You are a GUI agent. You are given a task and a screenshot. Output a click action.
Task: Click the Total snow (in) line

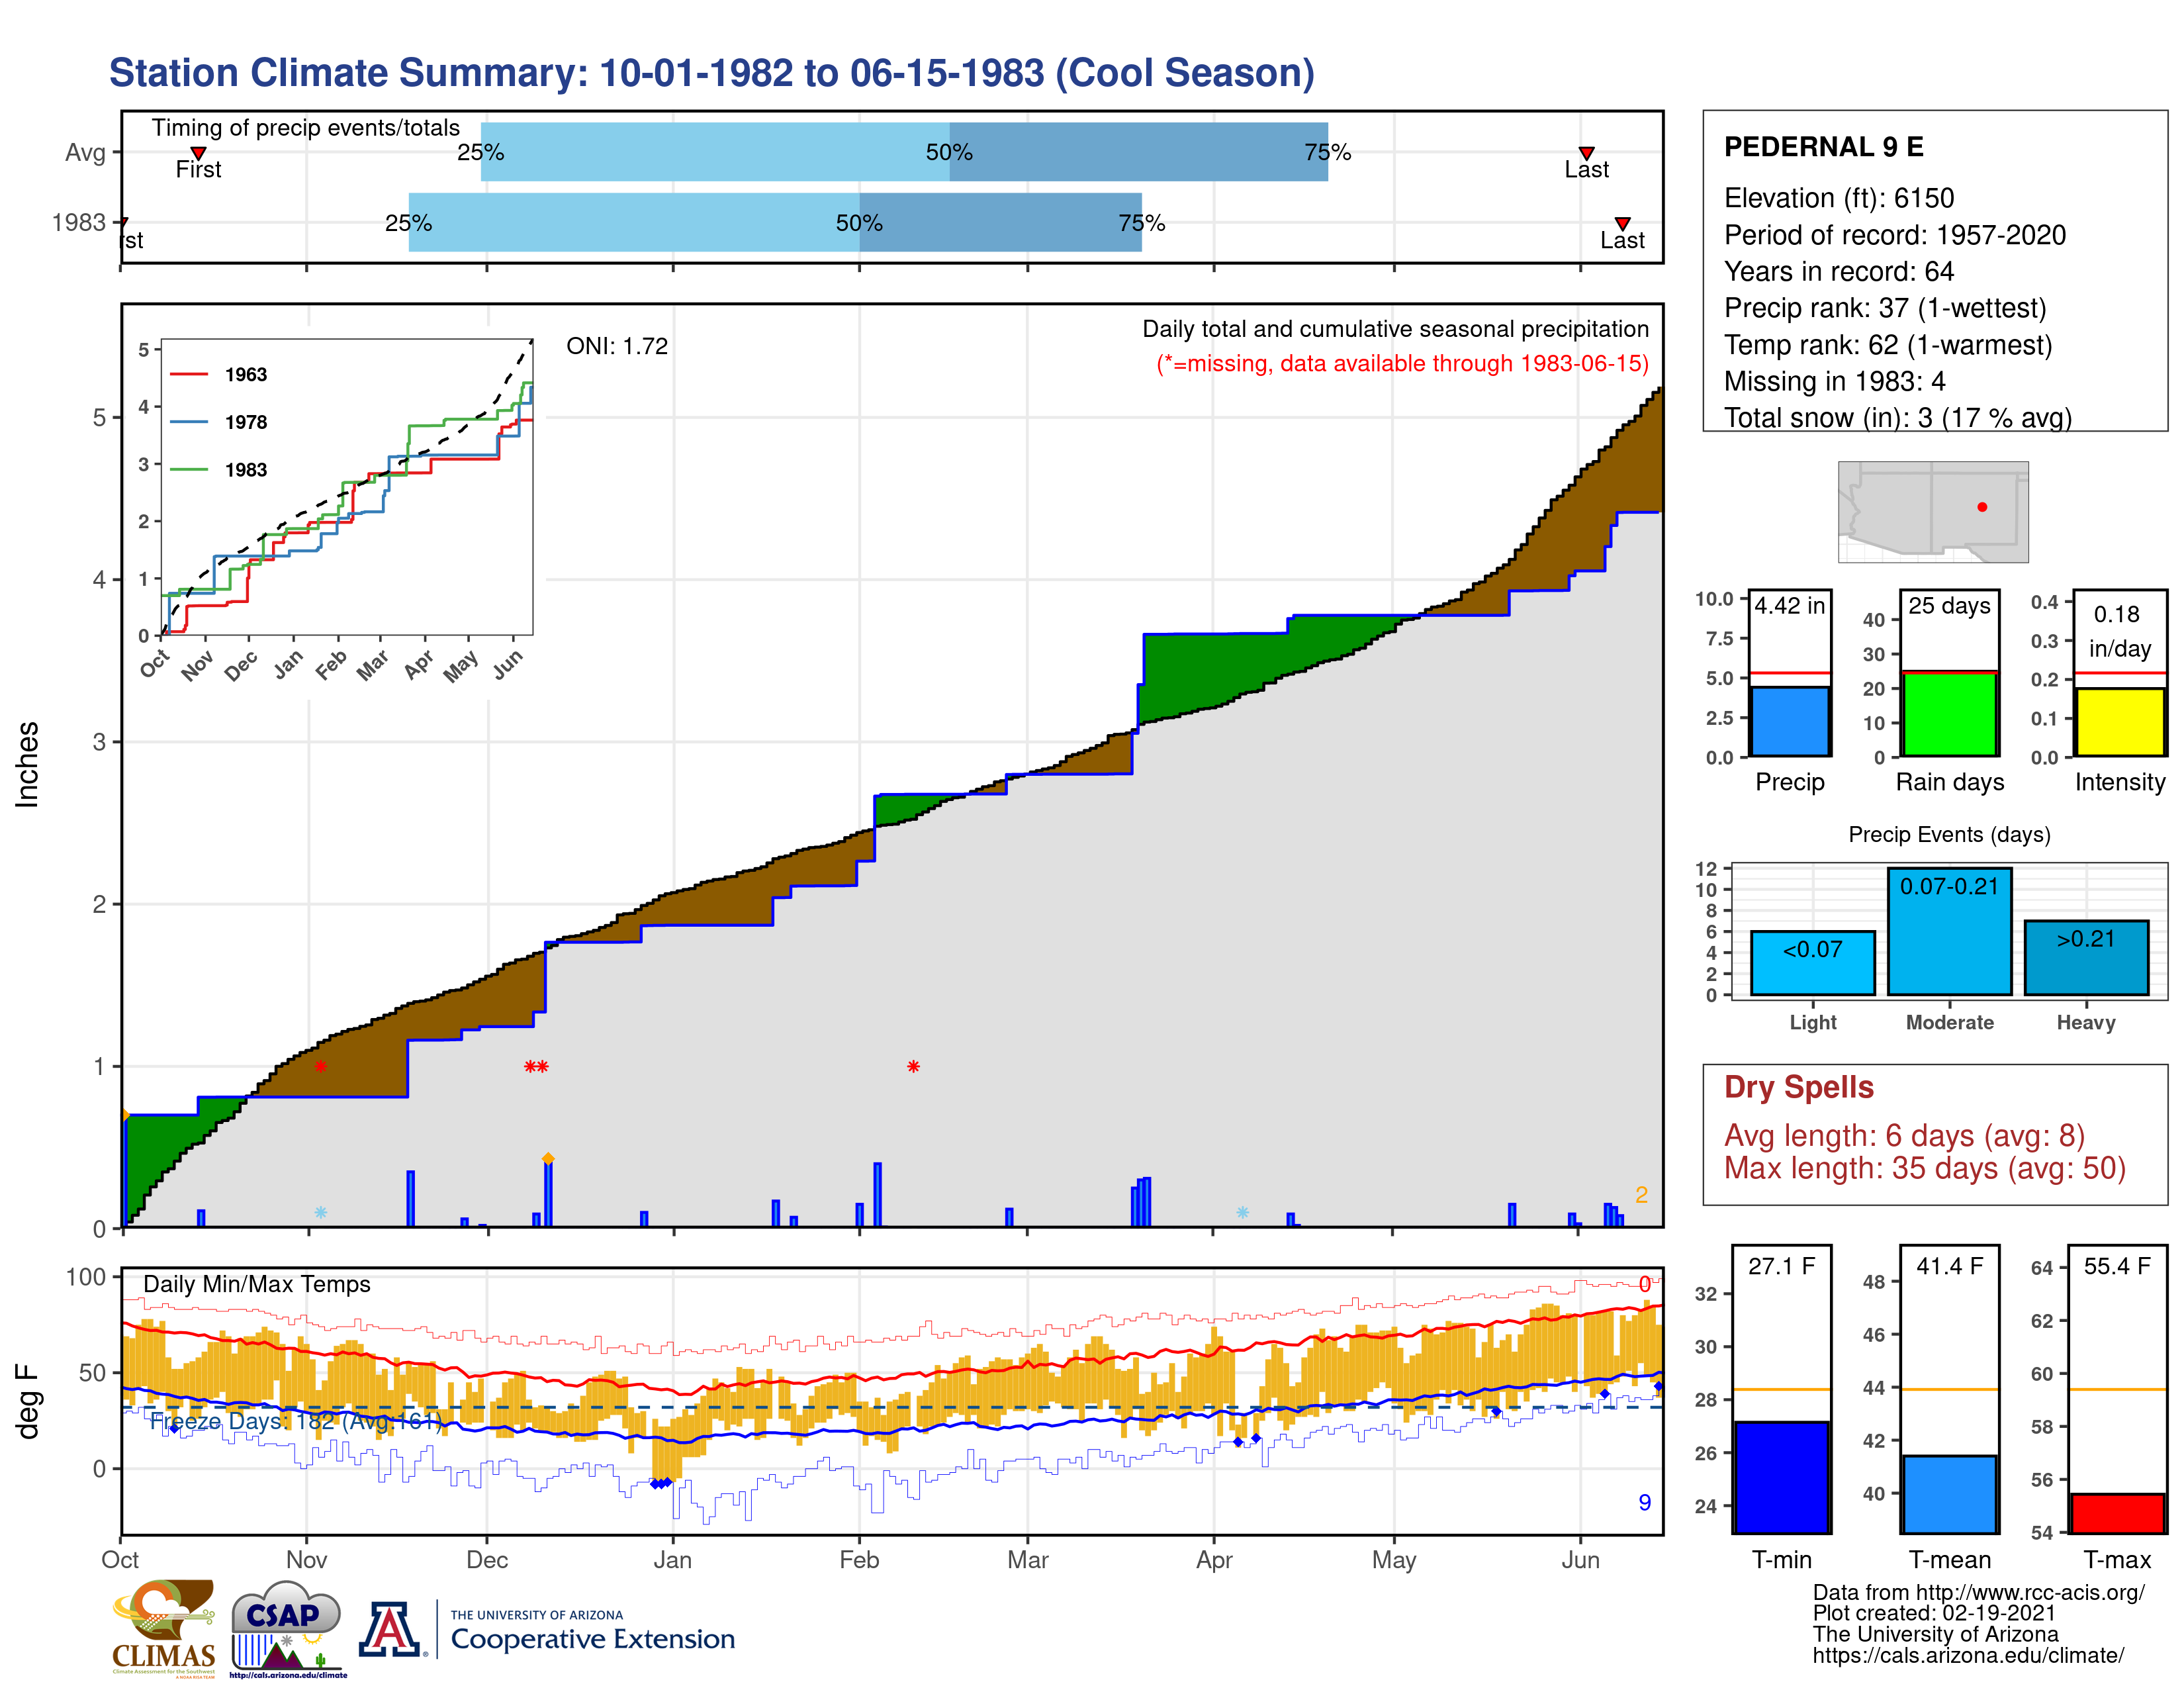pos(1898,418)
